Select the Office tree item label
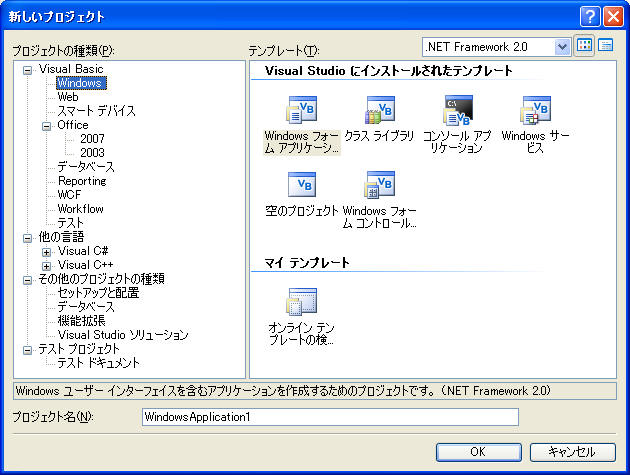Viewport: 630px width, 475px height. point(73,125)
